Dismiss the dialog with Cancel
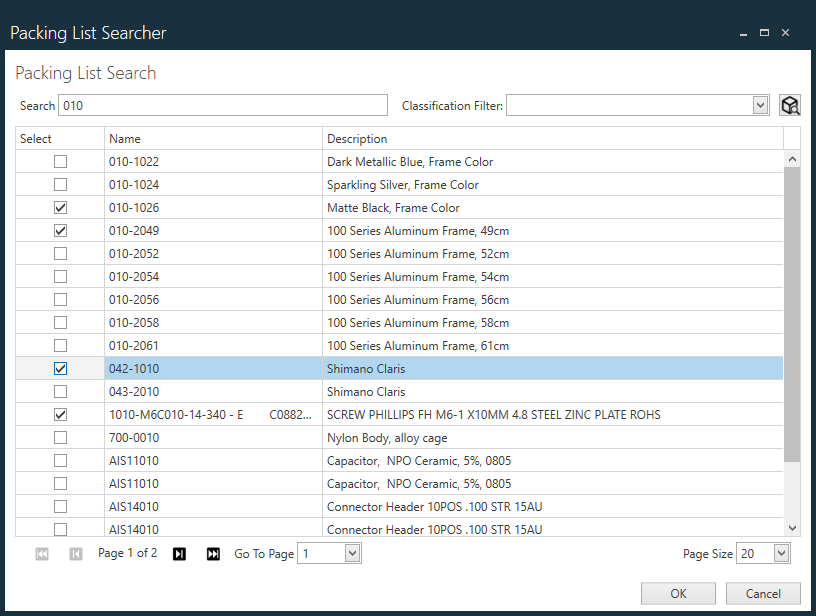This screenshot has height=616, width=816. point(763,593)
